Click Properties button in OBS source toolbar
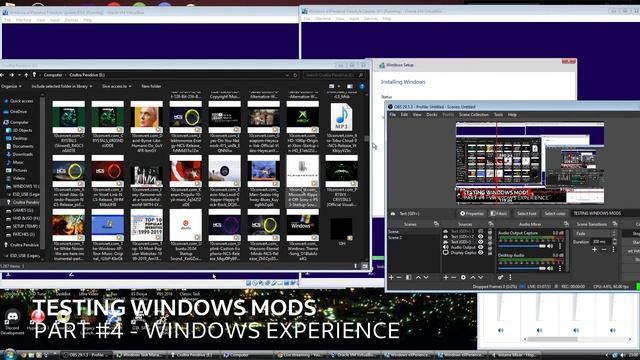The image size is (640, 360). tap(471, 213)
